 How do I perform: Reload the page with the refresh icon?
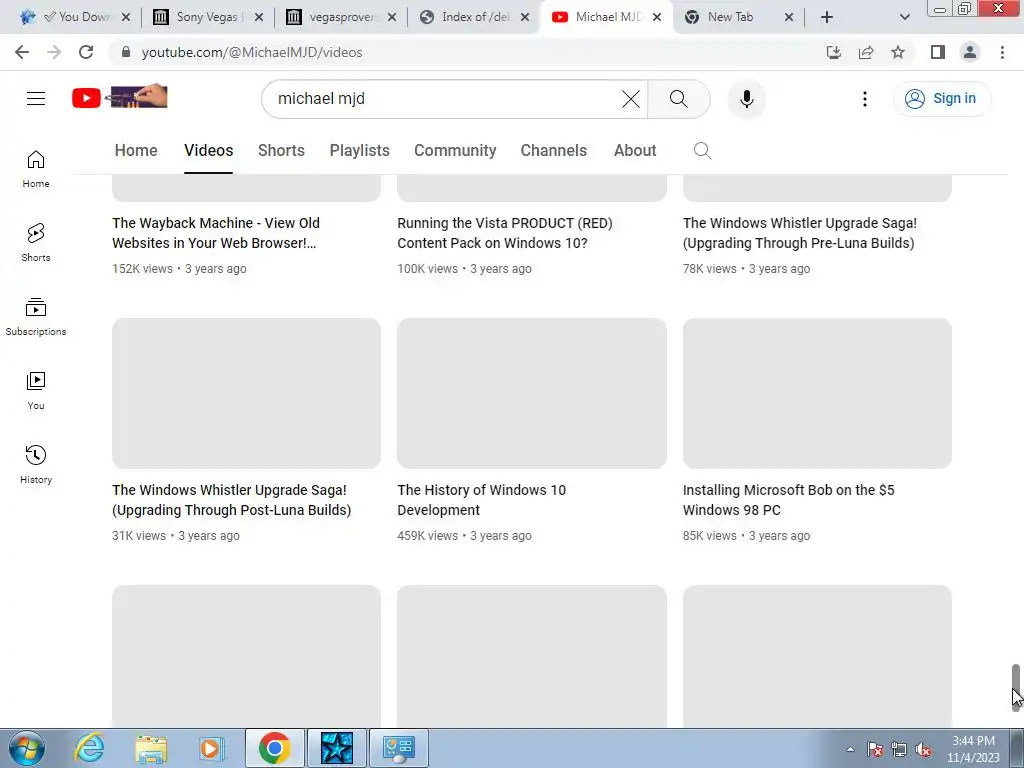pos(86,52)
